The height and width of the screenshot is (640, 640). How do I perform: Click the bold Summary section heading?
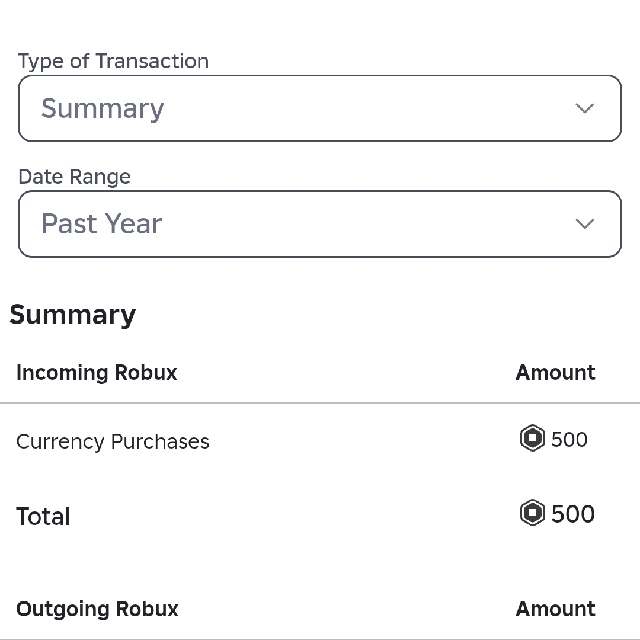tap(73, 315)
